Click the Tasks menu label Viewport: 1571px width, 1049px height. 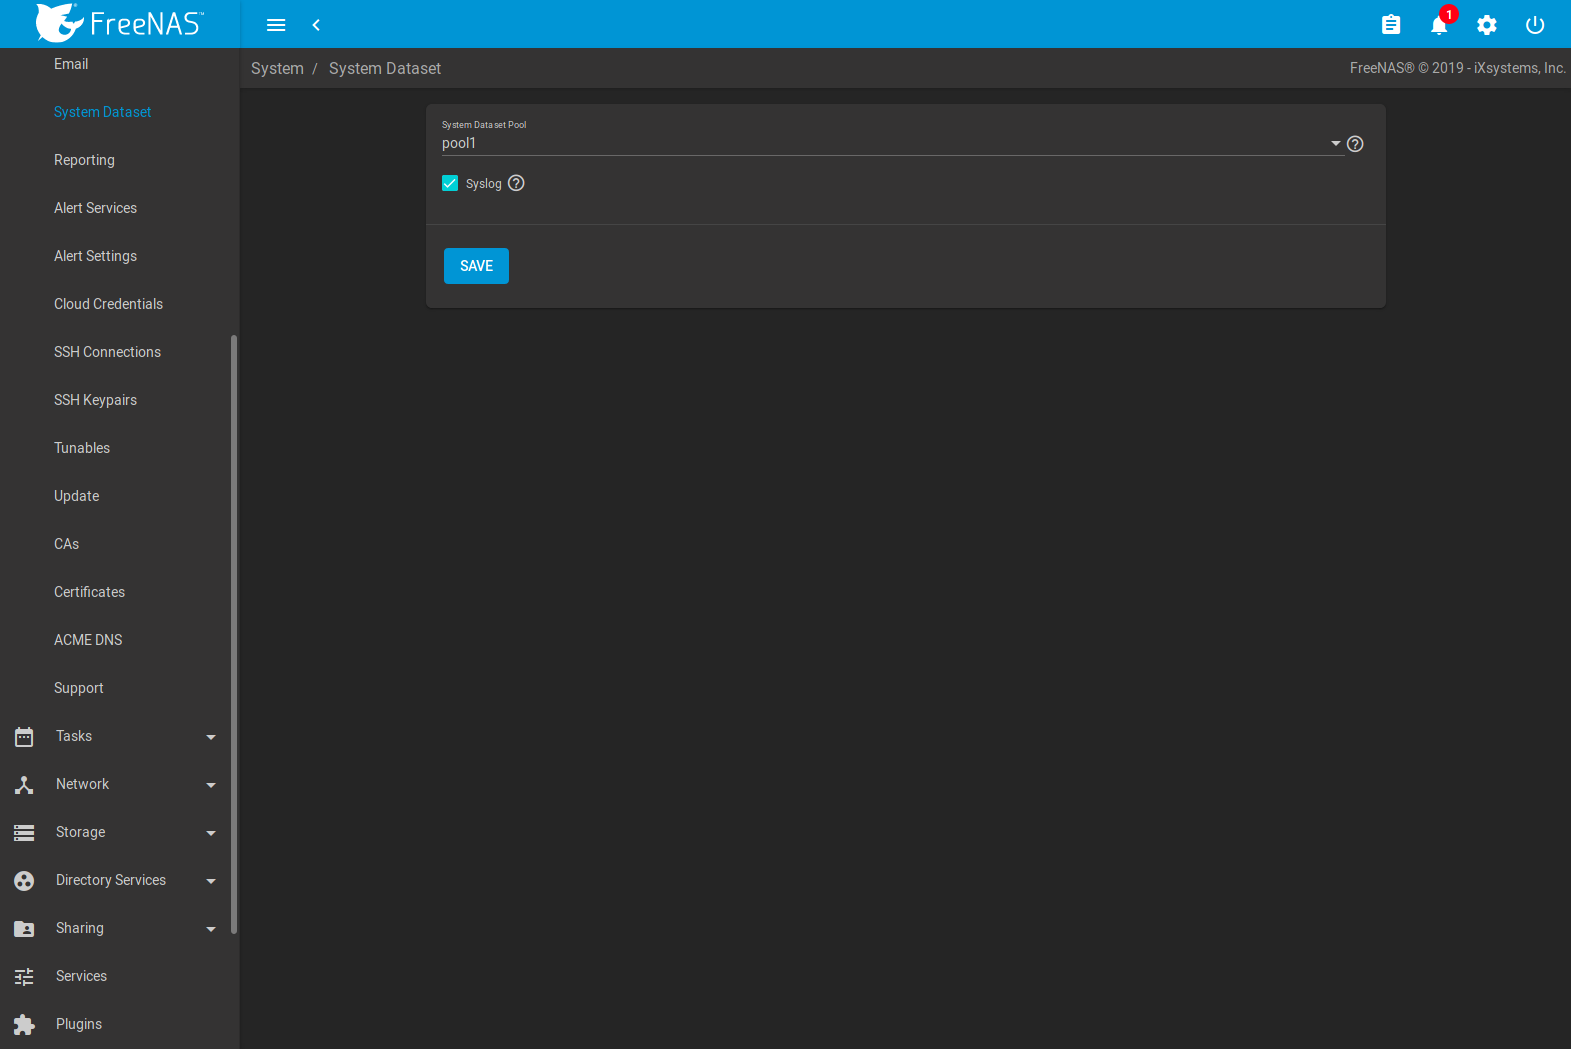point(74,736)
